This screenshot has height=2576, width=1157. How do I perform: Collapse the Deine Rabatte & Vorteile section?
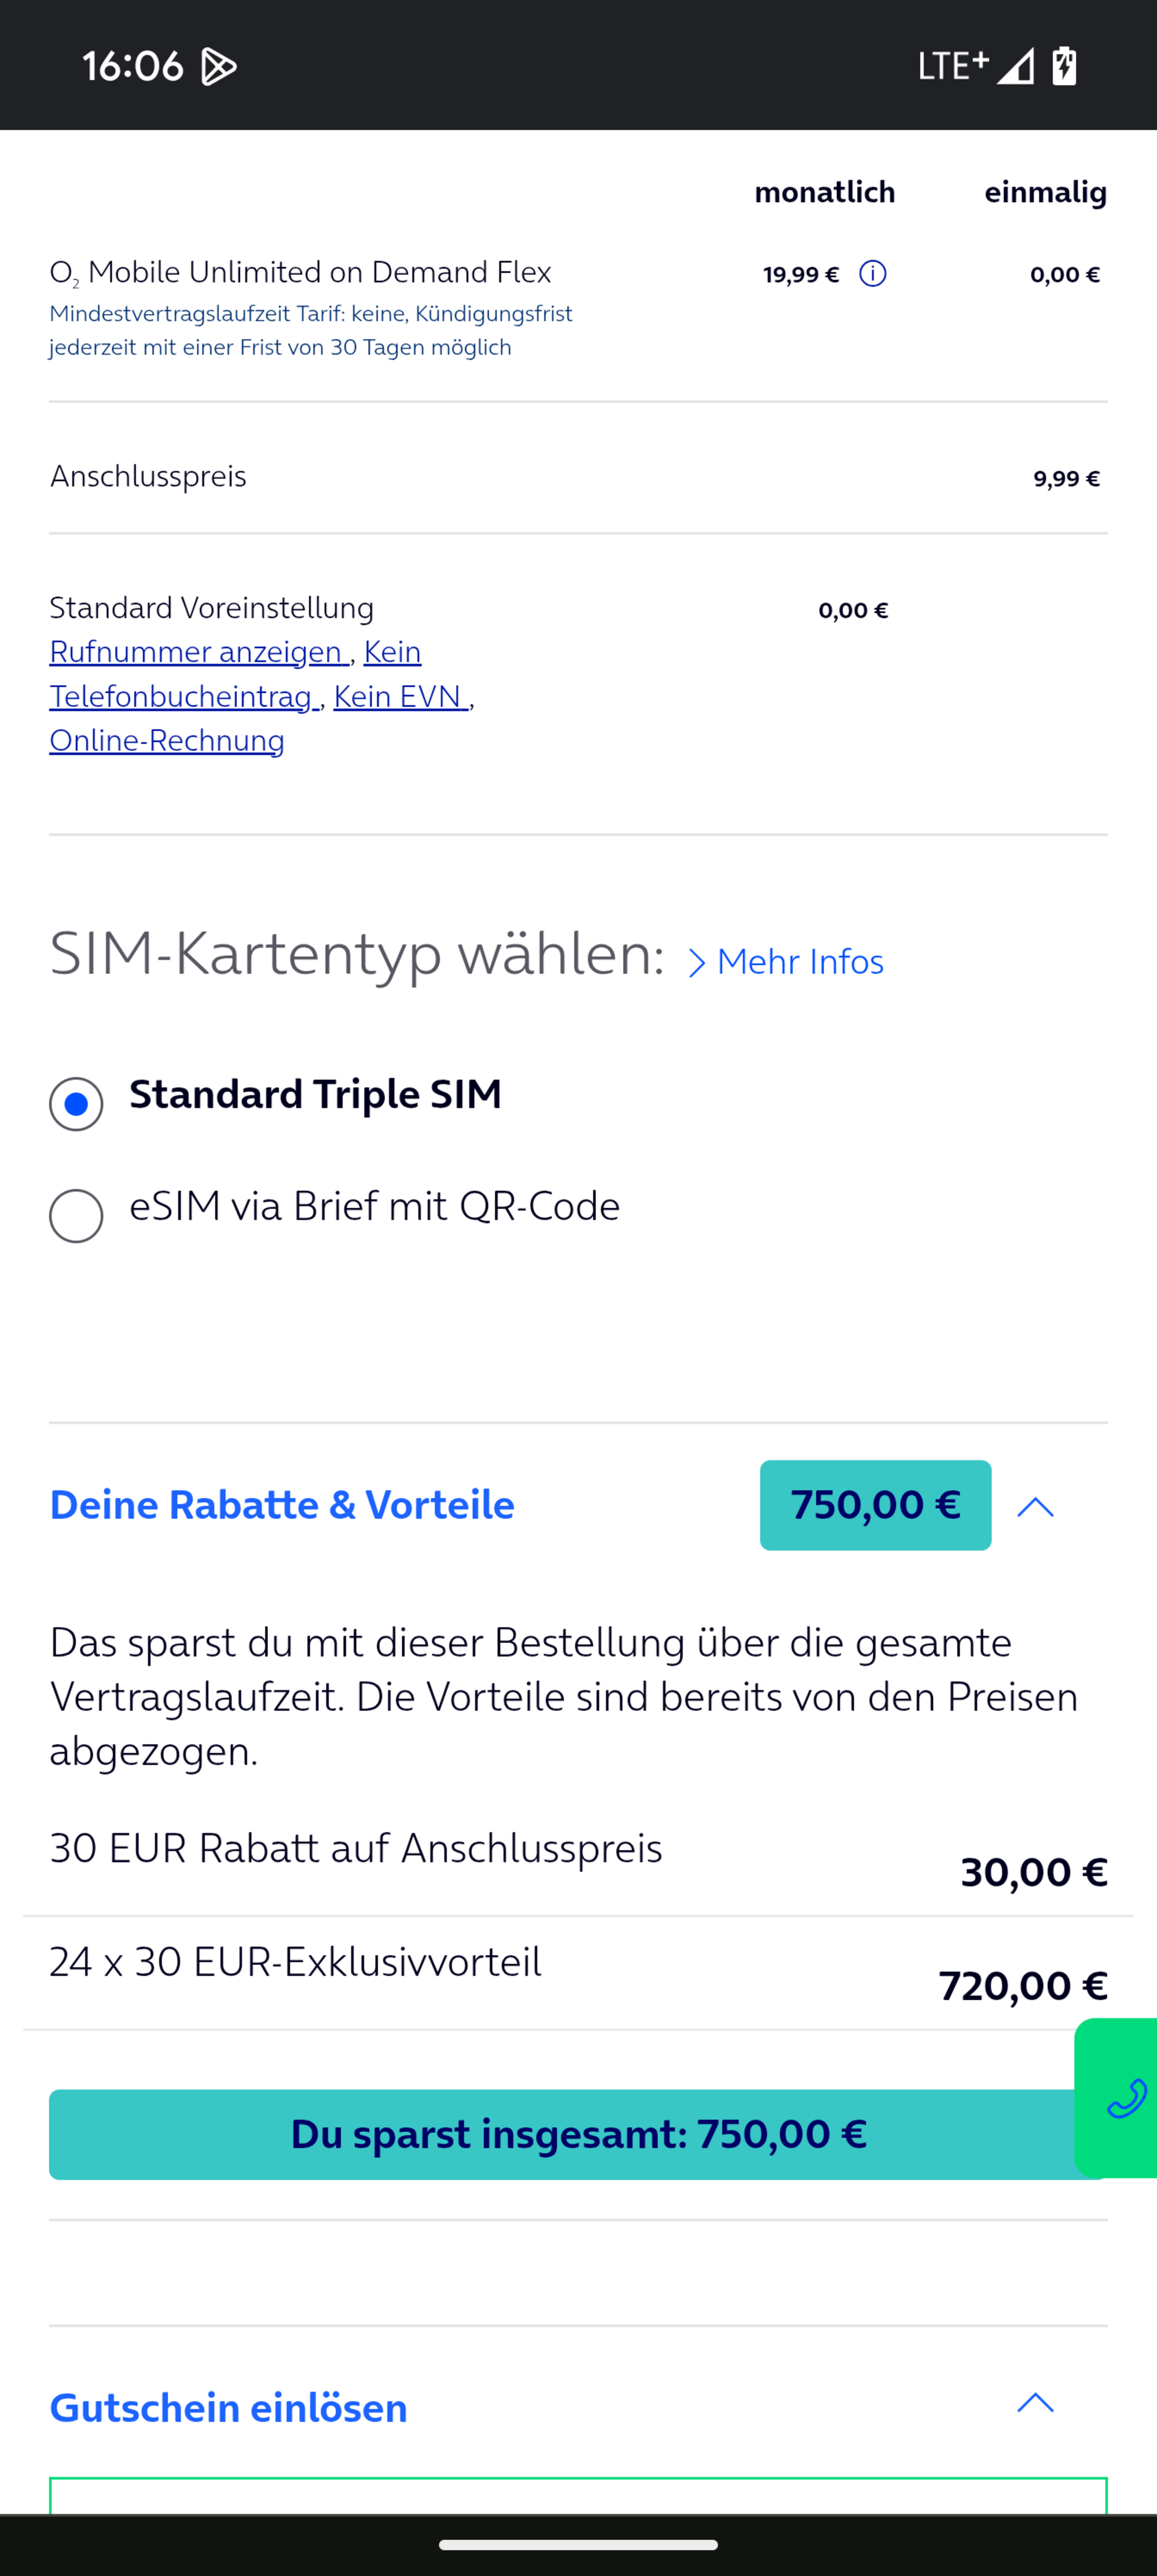coord(1035,1506)
